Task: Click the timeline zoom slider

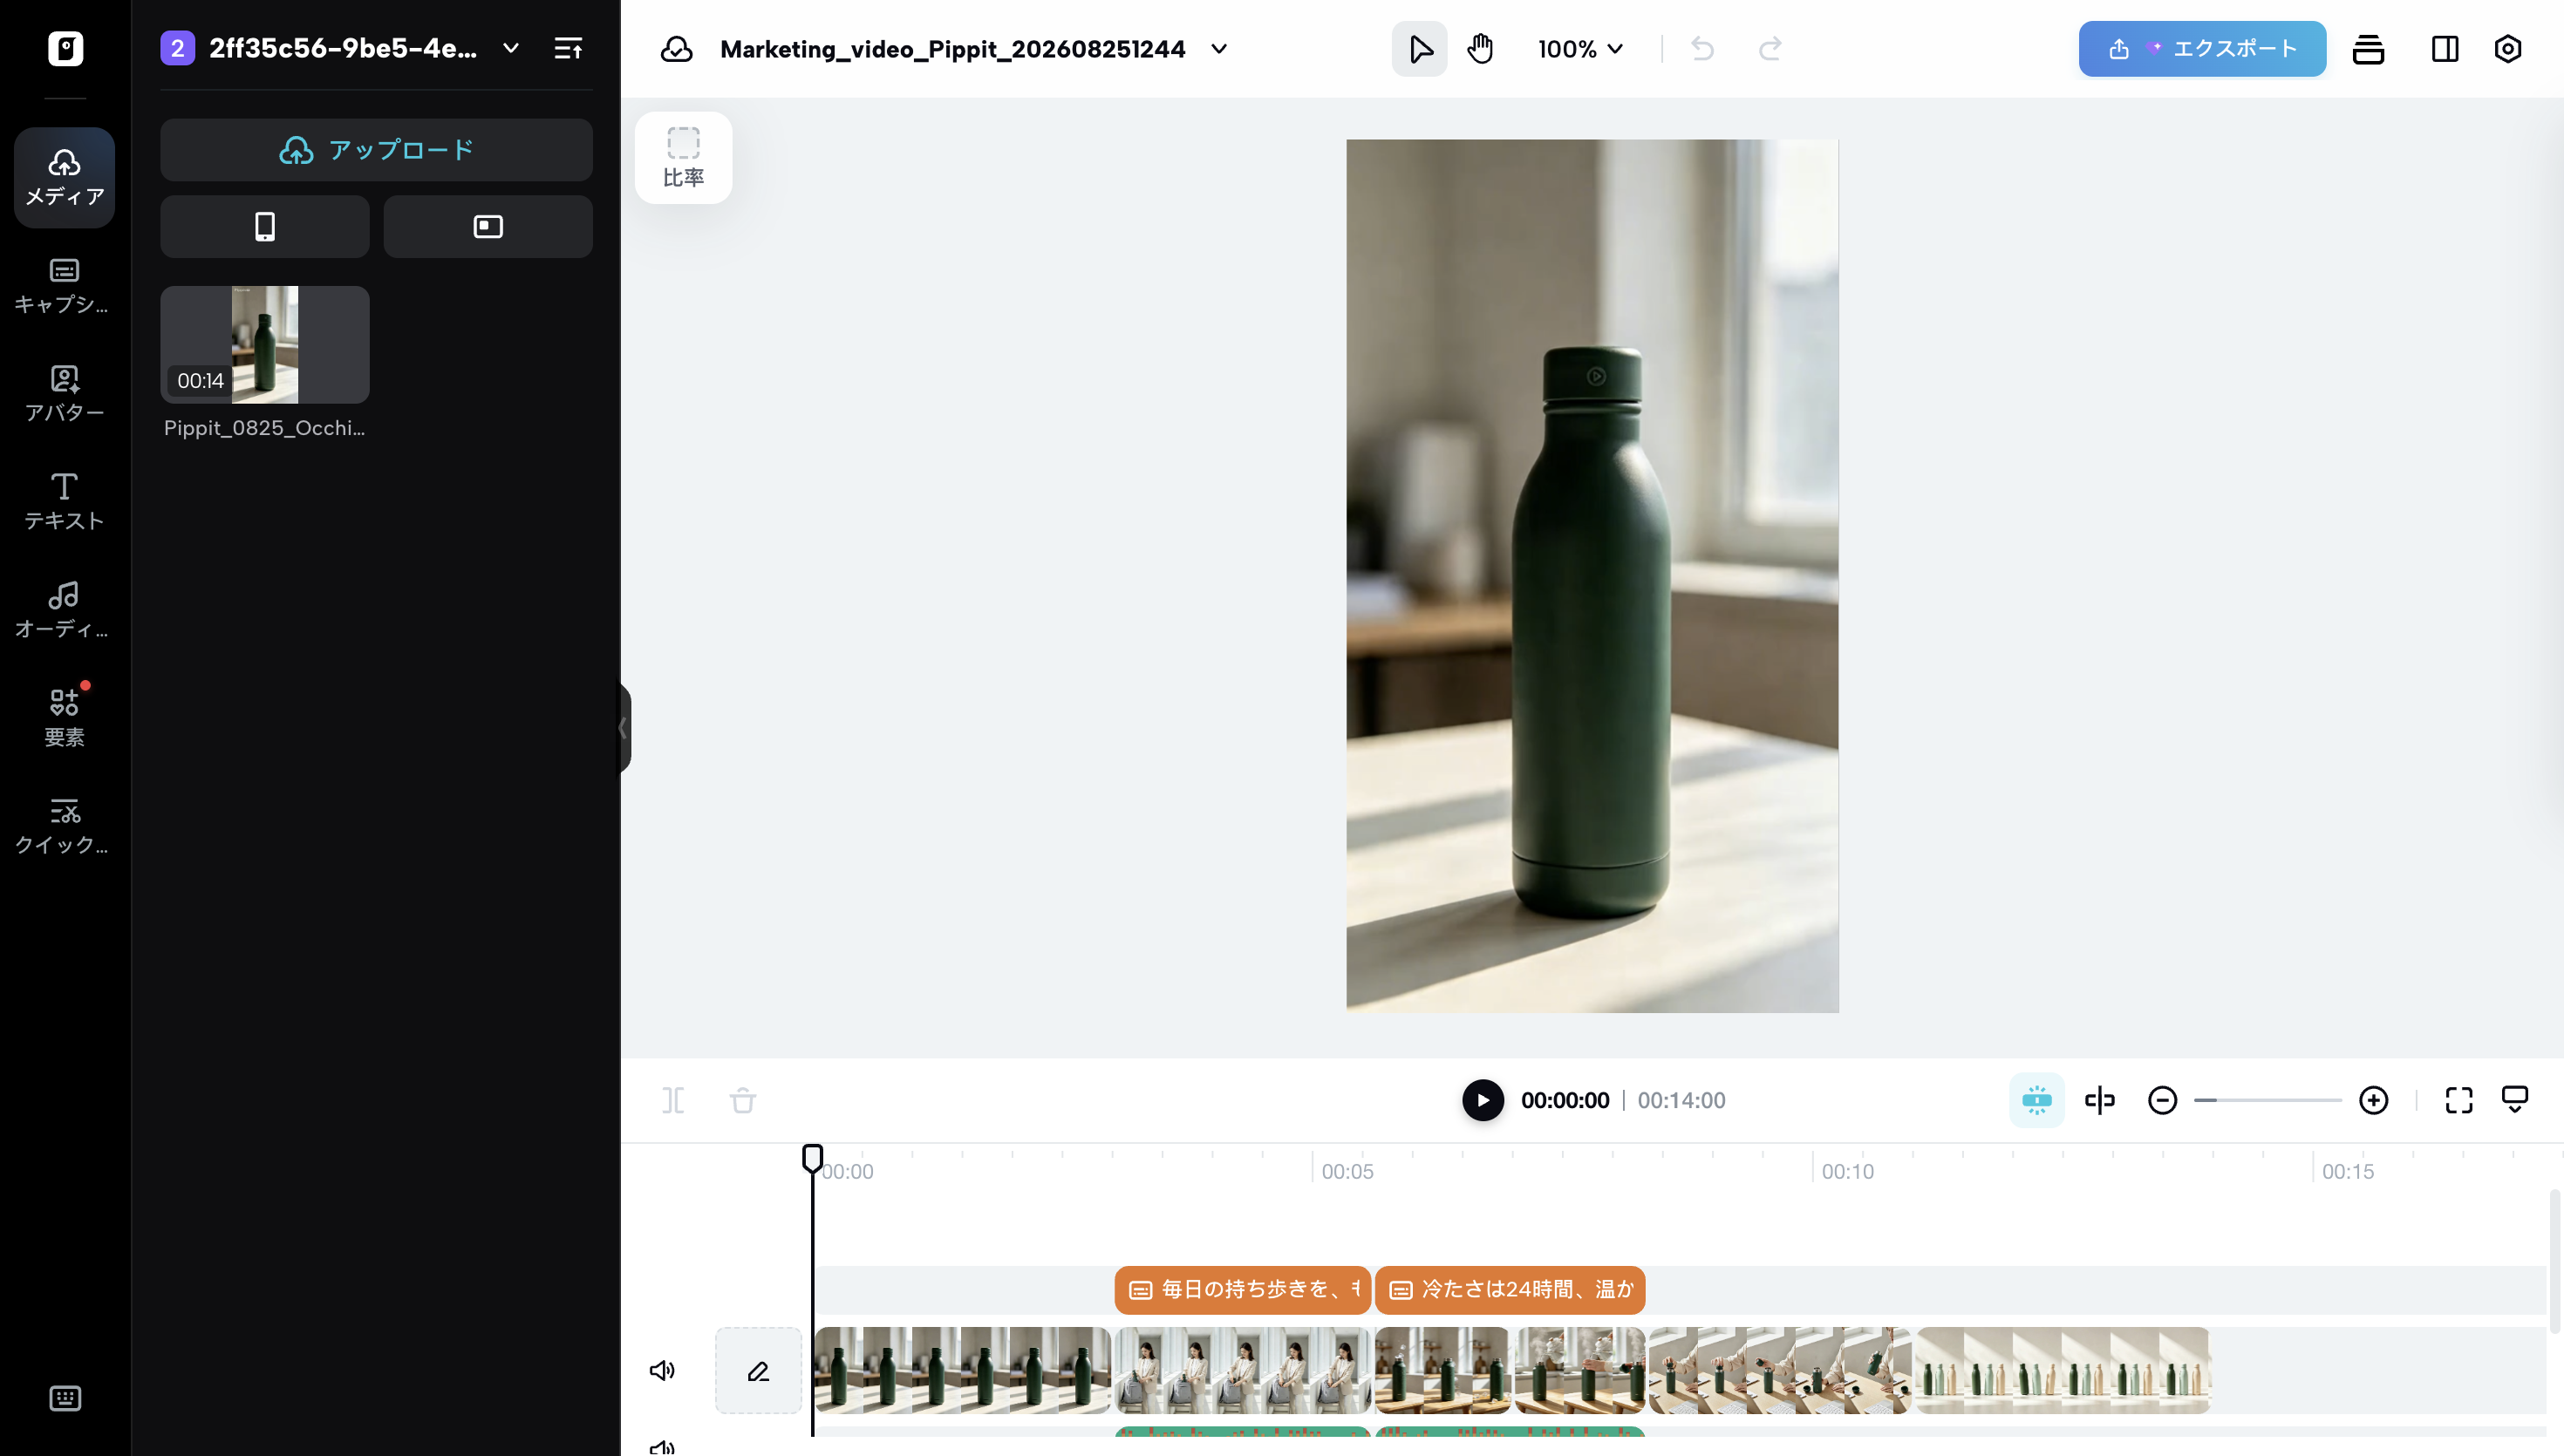Action: 2268,1101
